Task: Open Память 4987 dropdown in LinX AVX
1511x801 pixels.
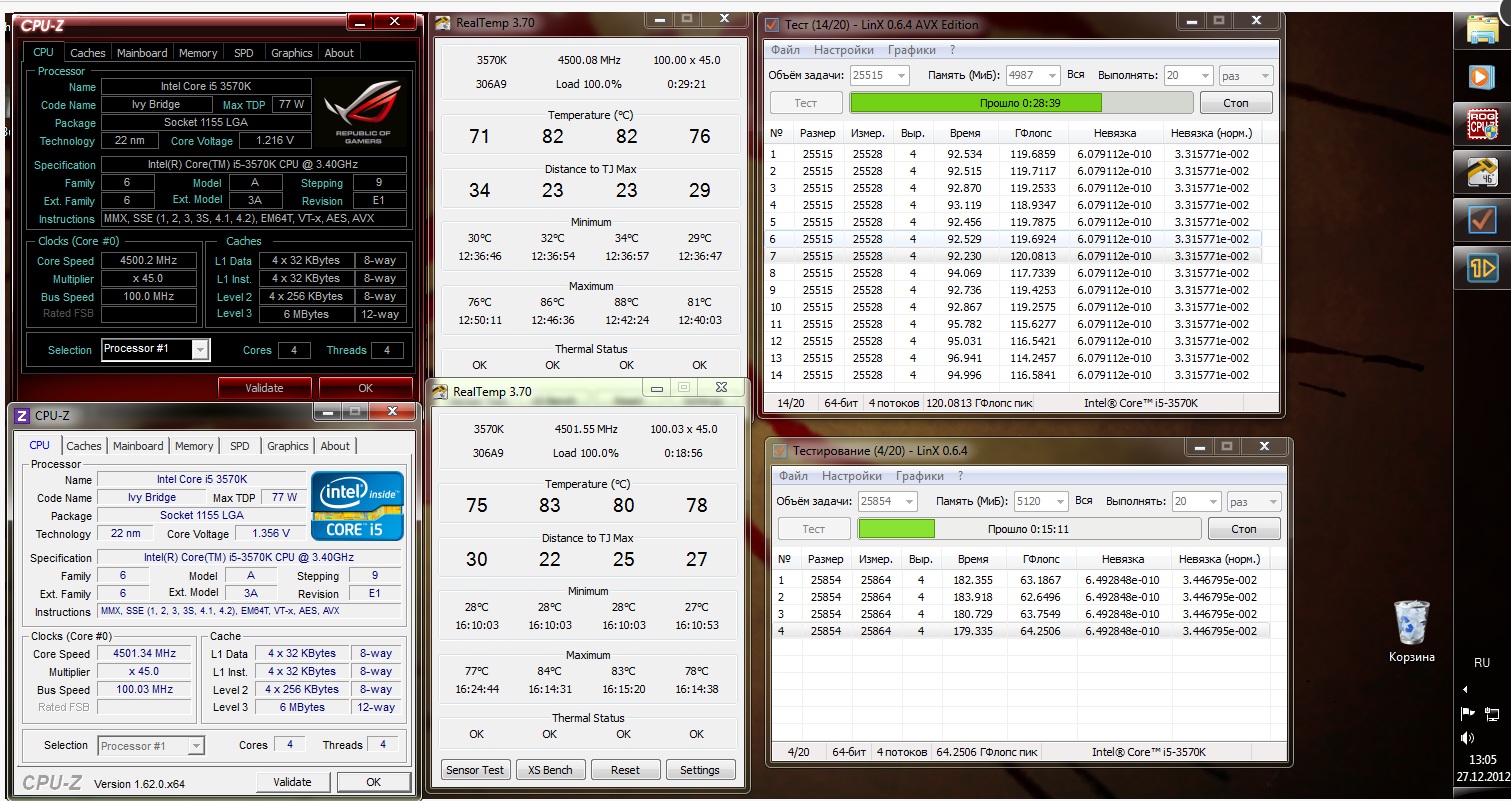Action: pos(1032,75)
